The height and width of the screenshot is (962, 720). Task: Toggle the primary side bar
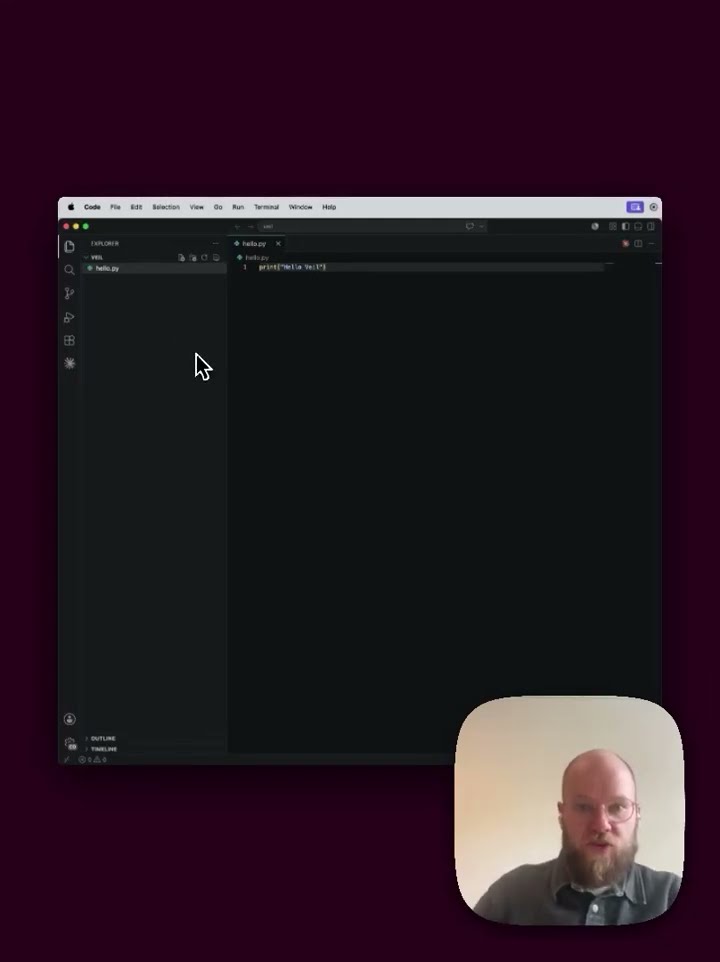pos(626,226)
